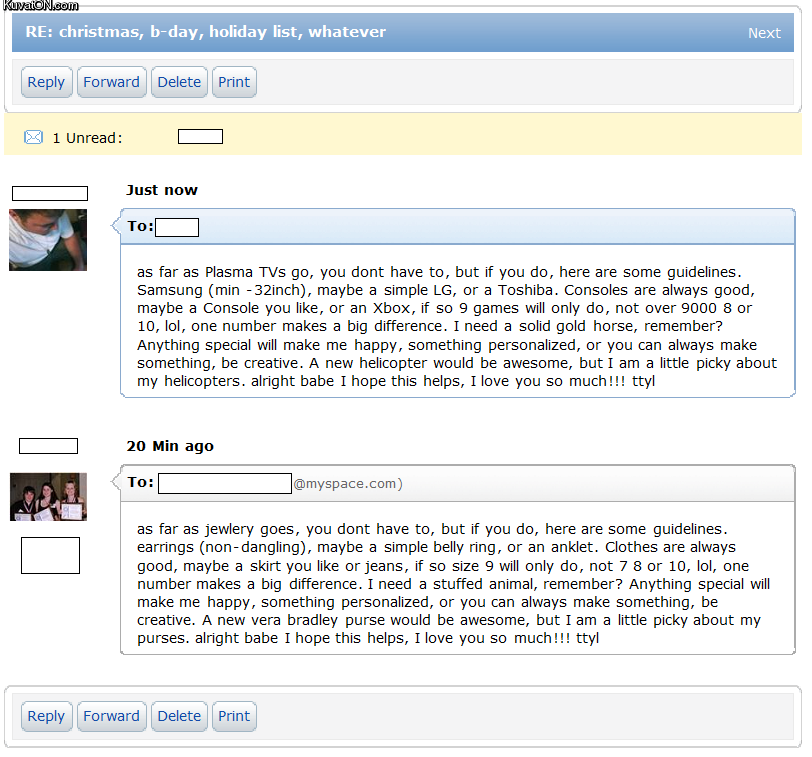Open the 1 Unread notification text
The height and width of the screenshot is (757, 812).
(87, 138)
